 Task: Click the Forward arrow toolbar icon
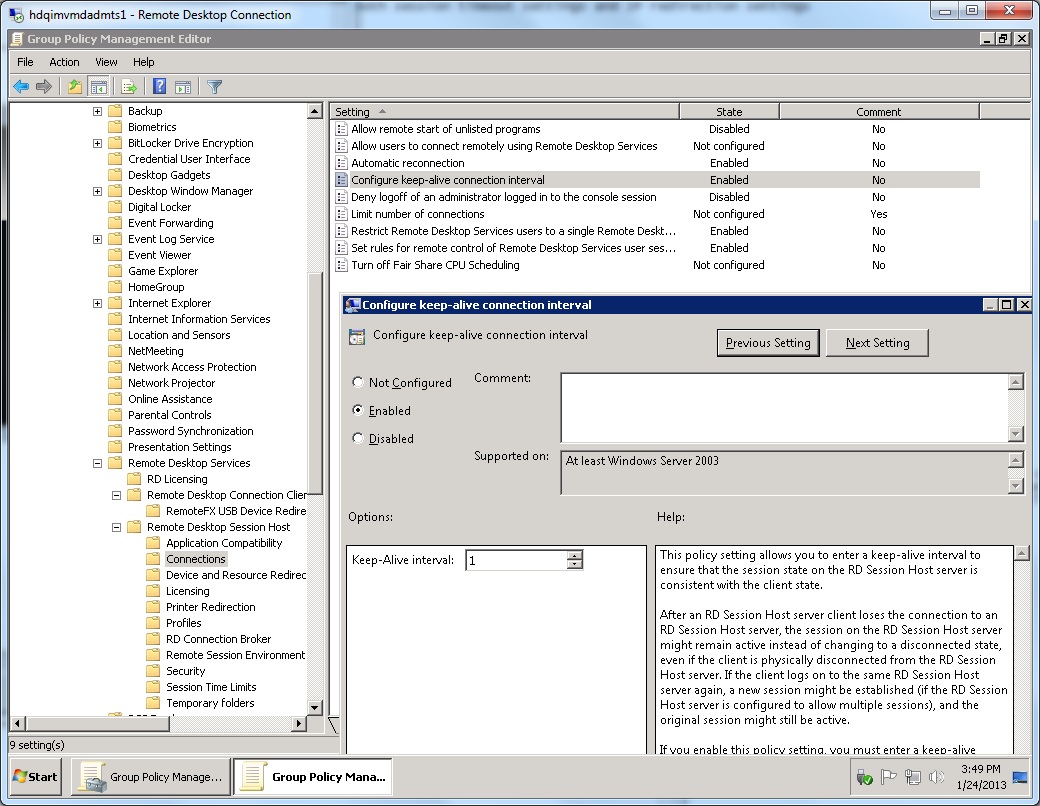click(x=44, y=86)
